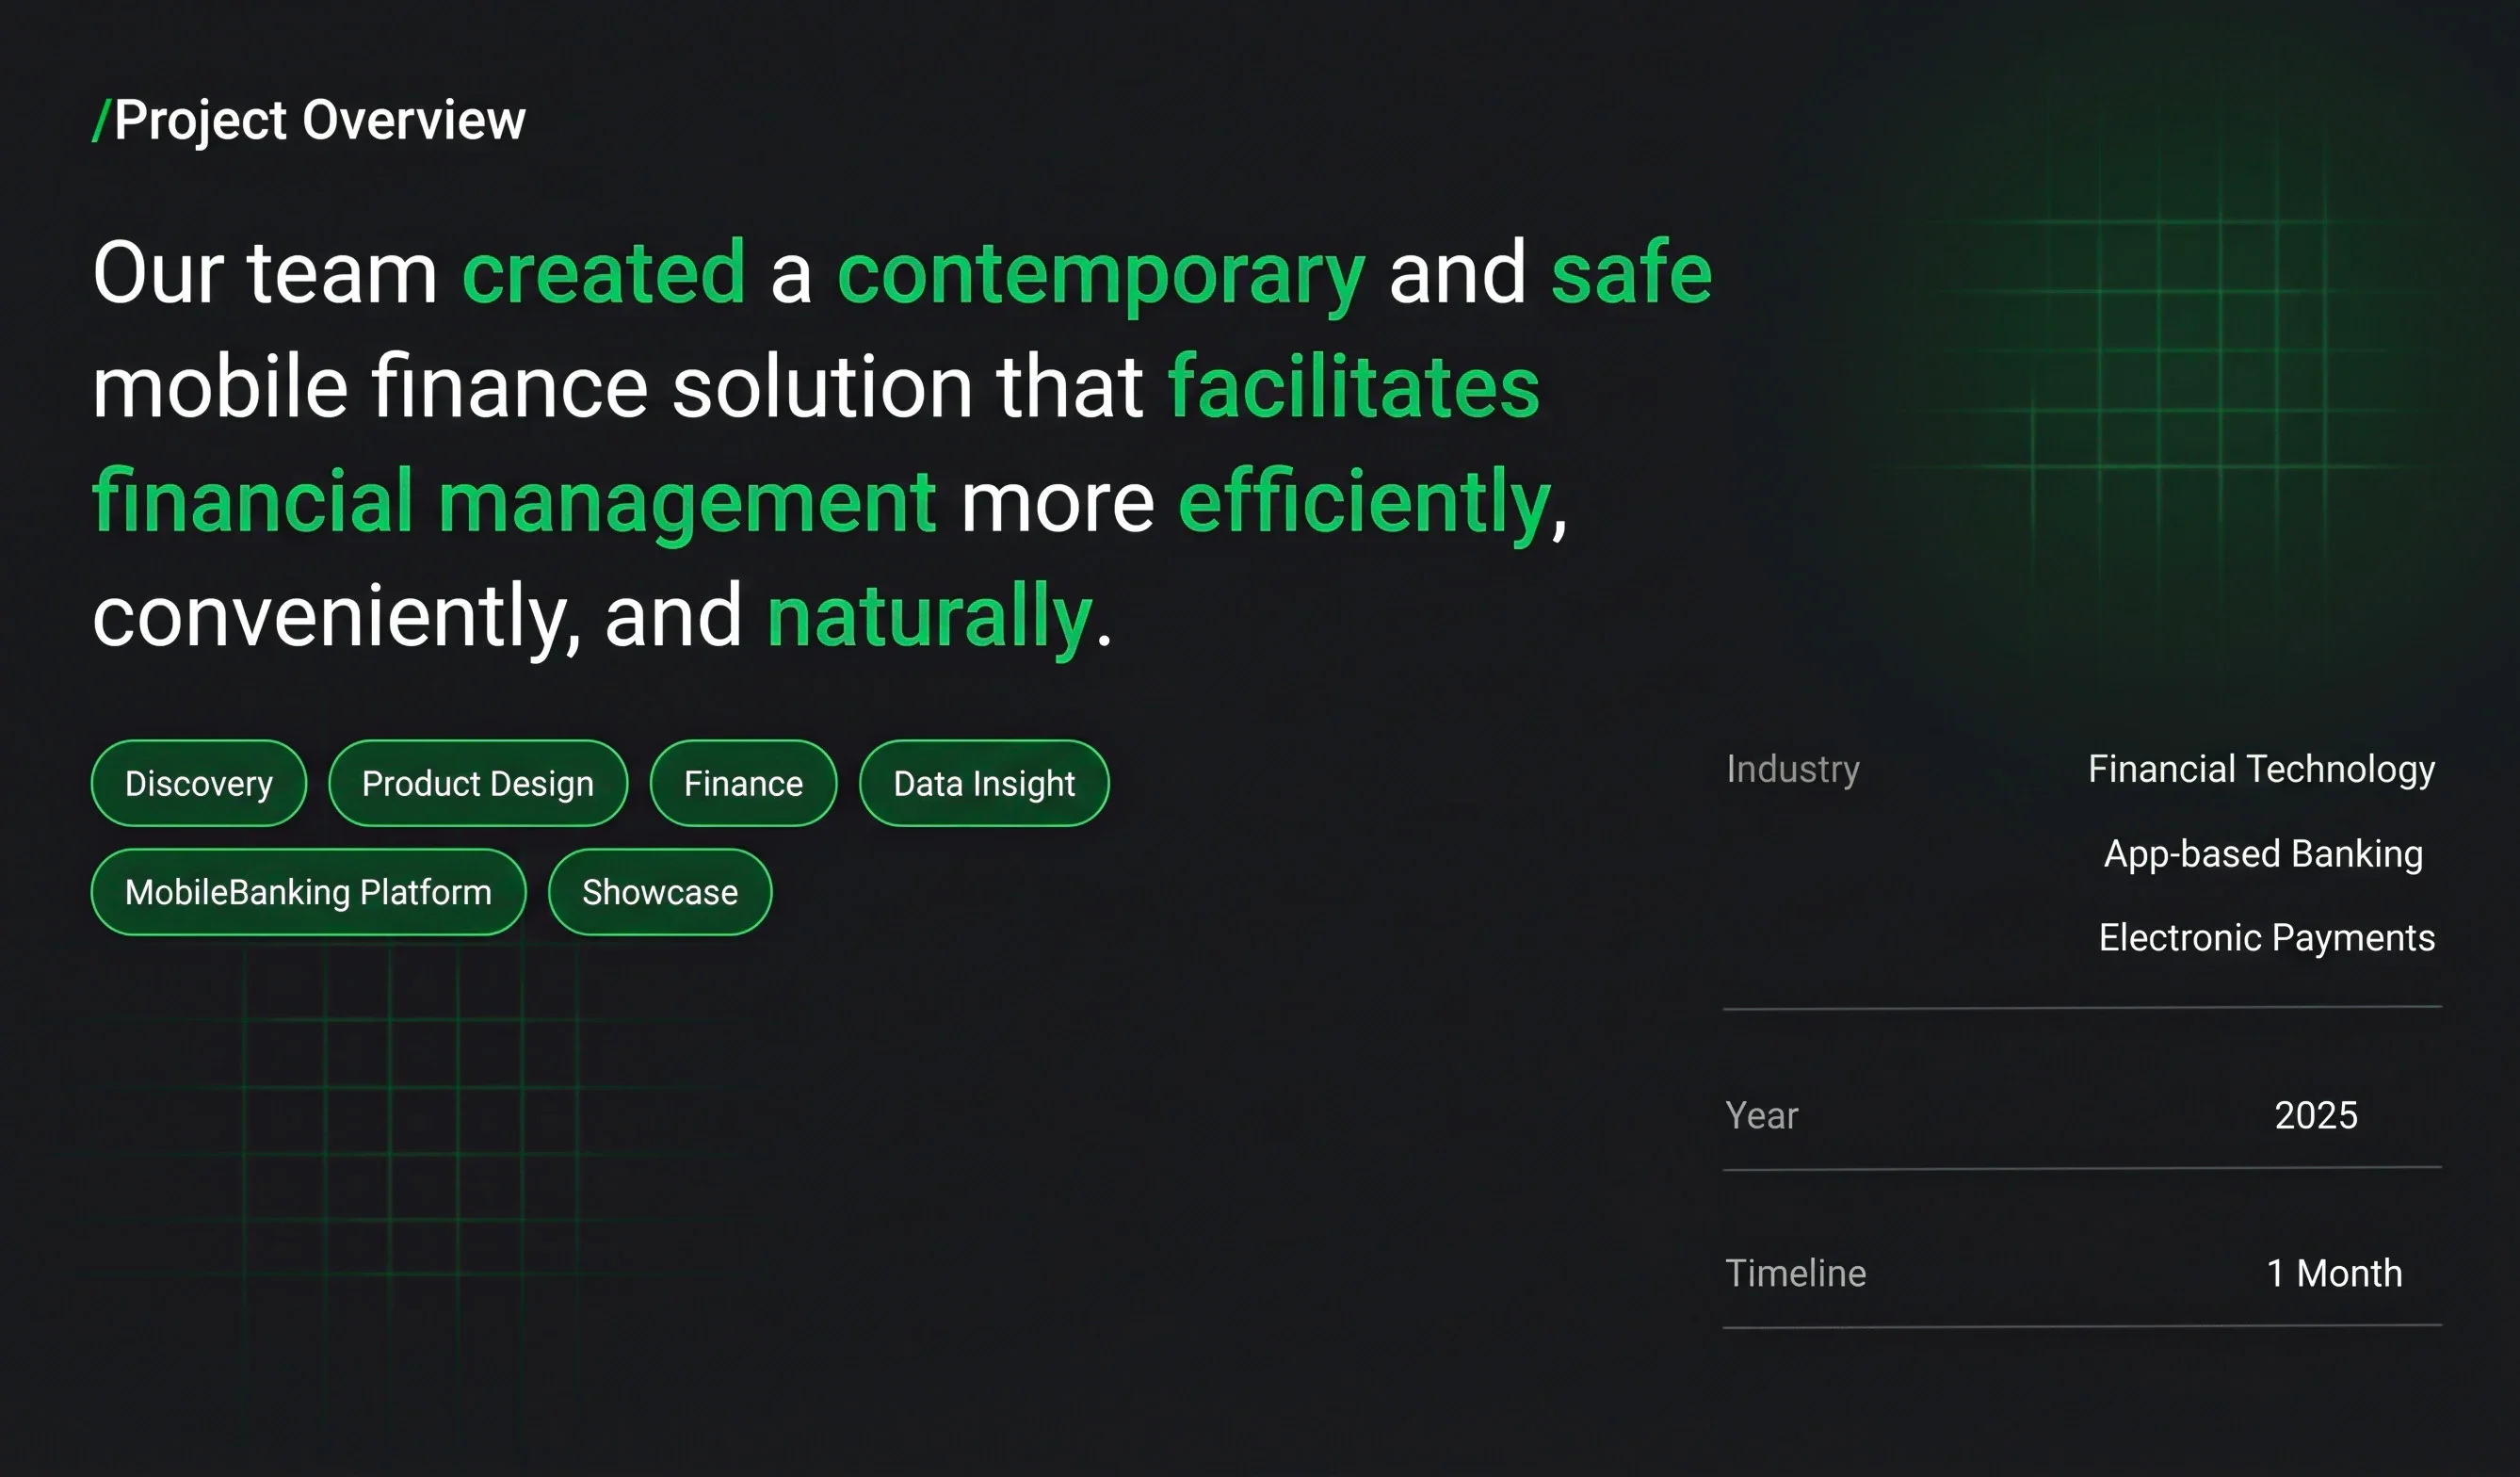This screenshot has height=1477, width=2520.
Task: Open the Data Insight tag
Action: coord(984,783)
